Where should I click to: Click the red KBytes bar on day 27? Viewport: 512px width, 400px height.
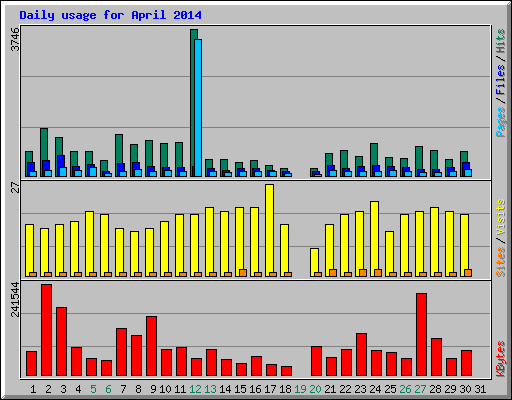421,335
